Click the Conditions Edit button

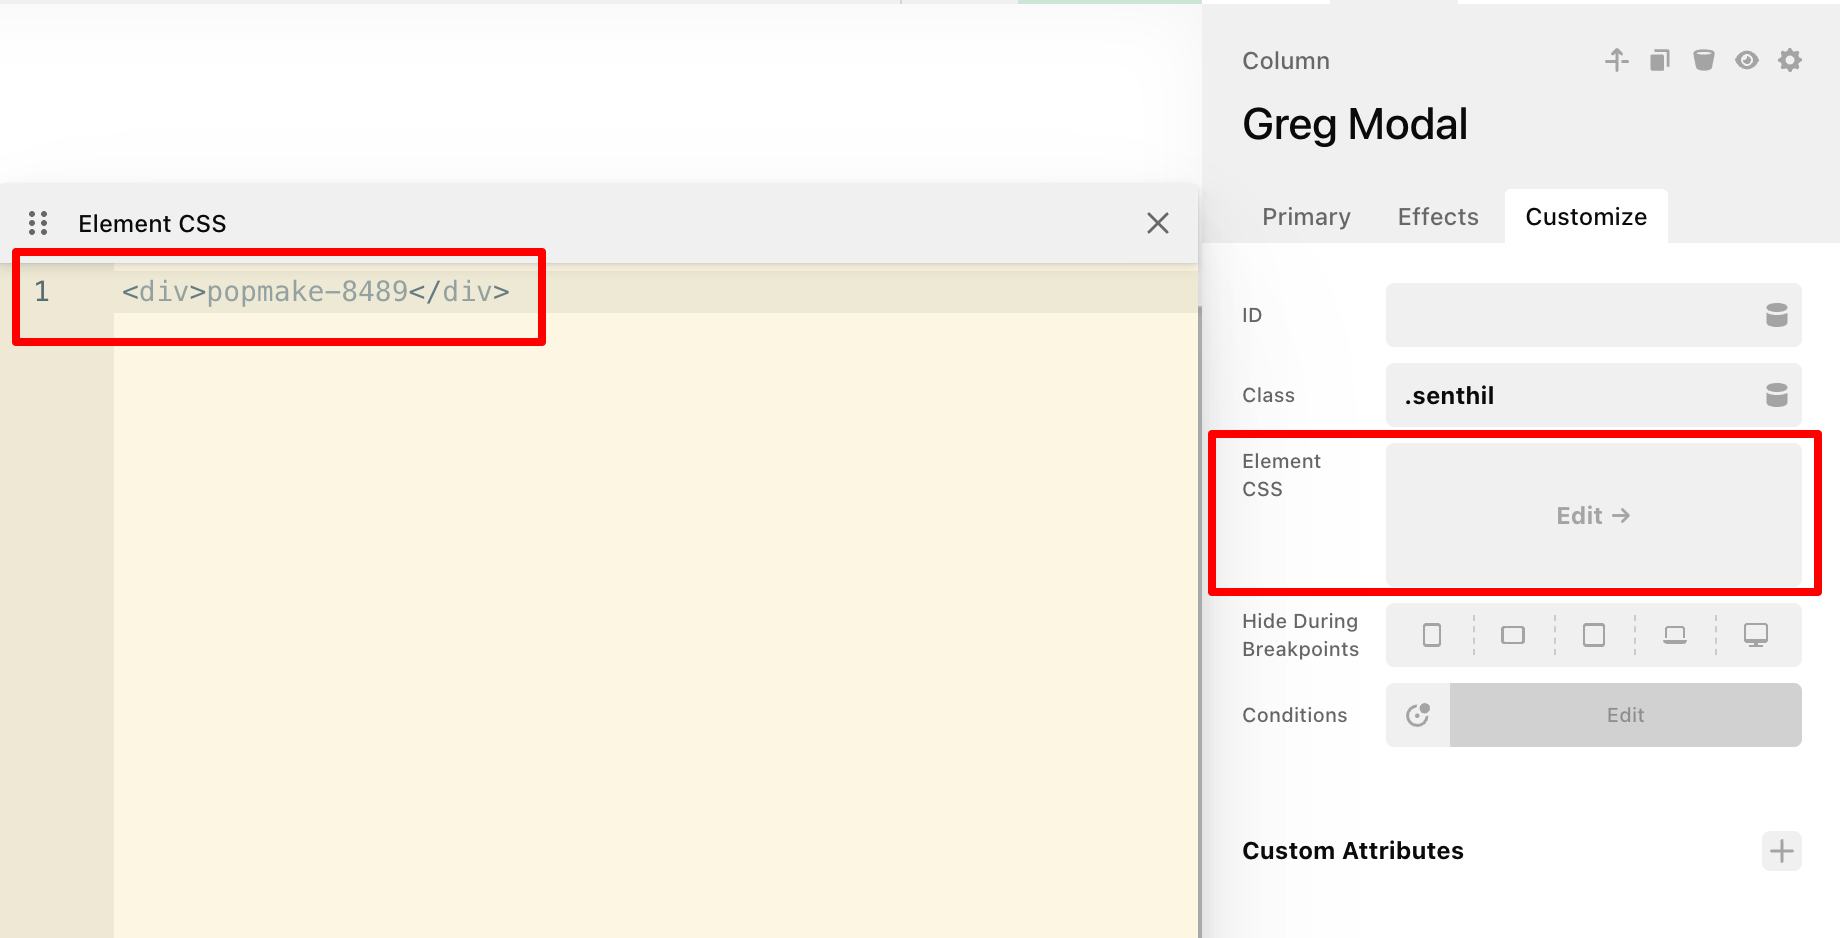pos(1625,715)
